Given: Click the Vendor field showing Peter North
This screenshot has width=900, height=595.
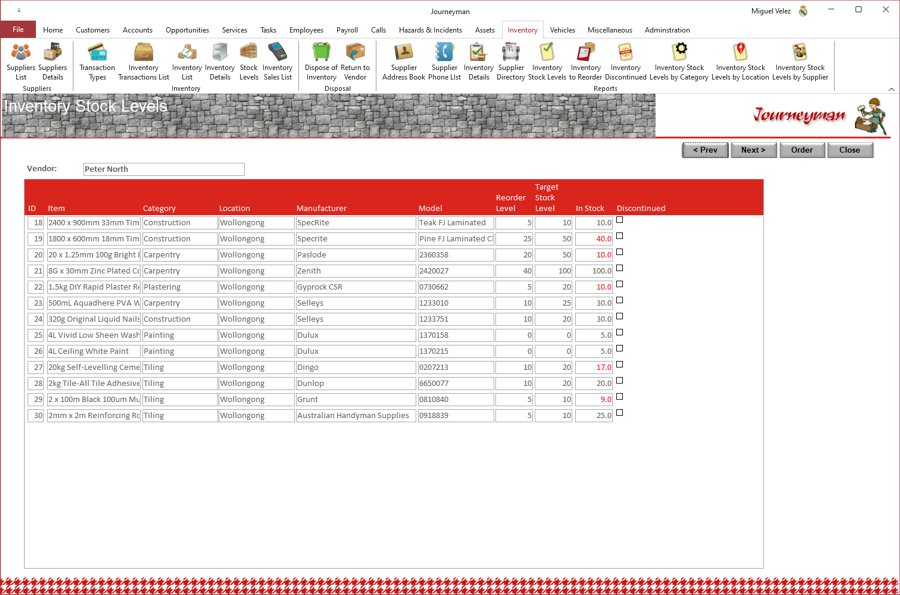Looking at the screenshot, I should (x=164, y=169).
